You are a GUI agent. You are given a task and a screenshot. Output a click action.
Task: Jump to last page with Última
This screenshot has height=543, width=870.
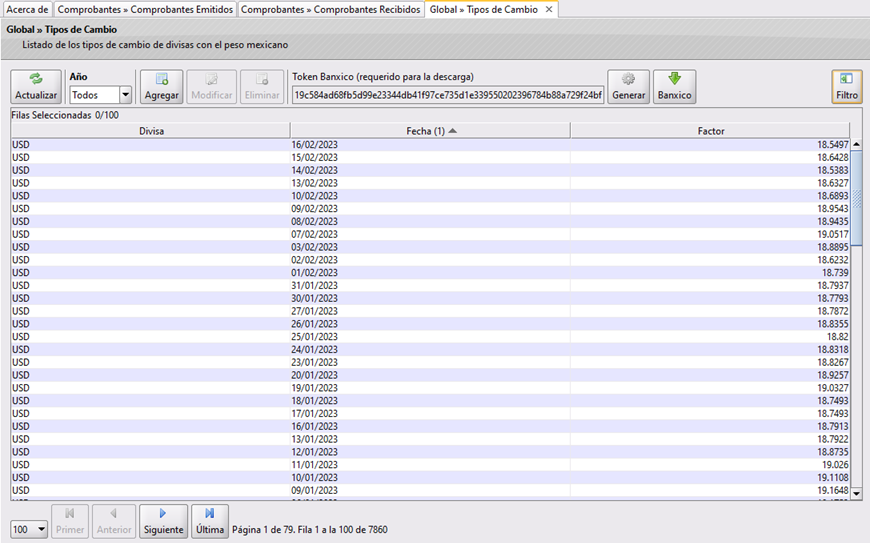(x=210, y=521)
